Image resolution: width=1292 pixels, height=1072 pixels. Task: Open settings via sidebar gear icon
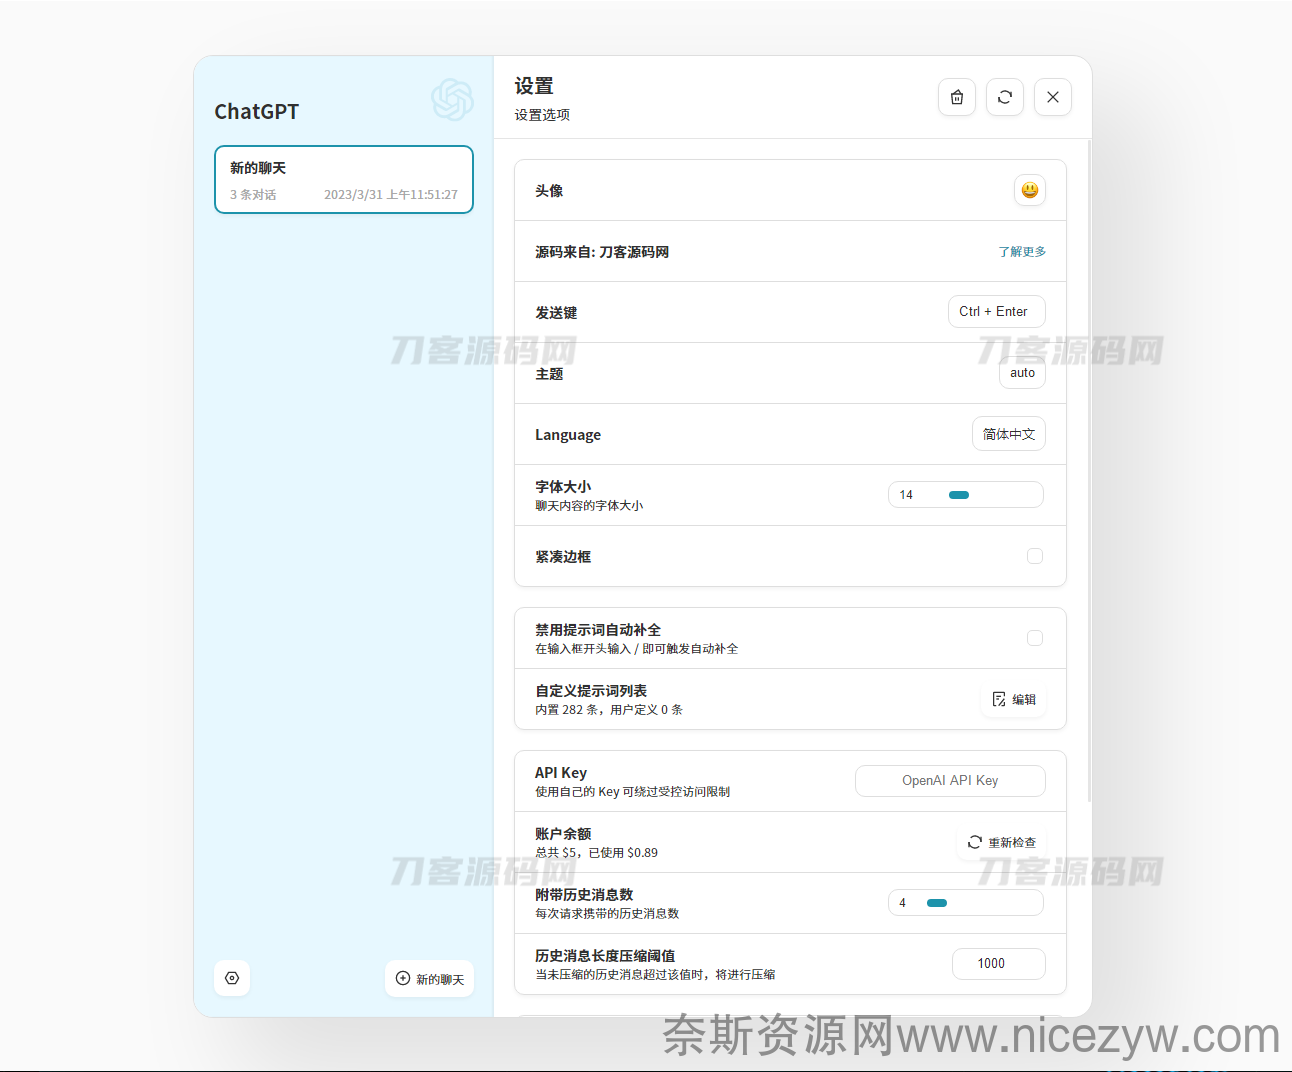click(x=232, y=978)
